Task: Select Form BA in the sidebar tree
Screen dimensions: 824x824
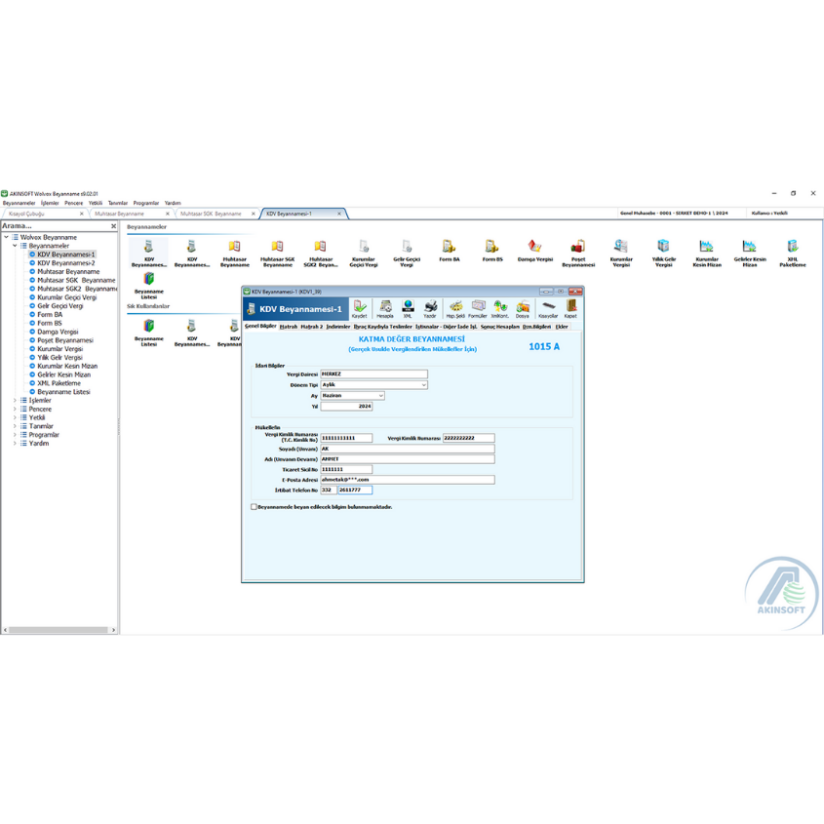Action: click(x=50, y=314)
